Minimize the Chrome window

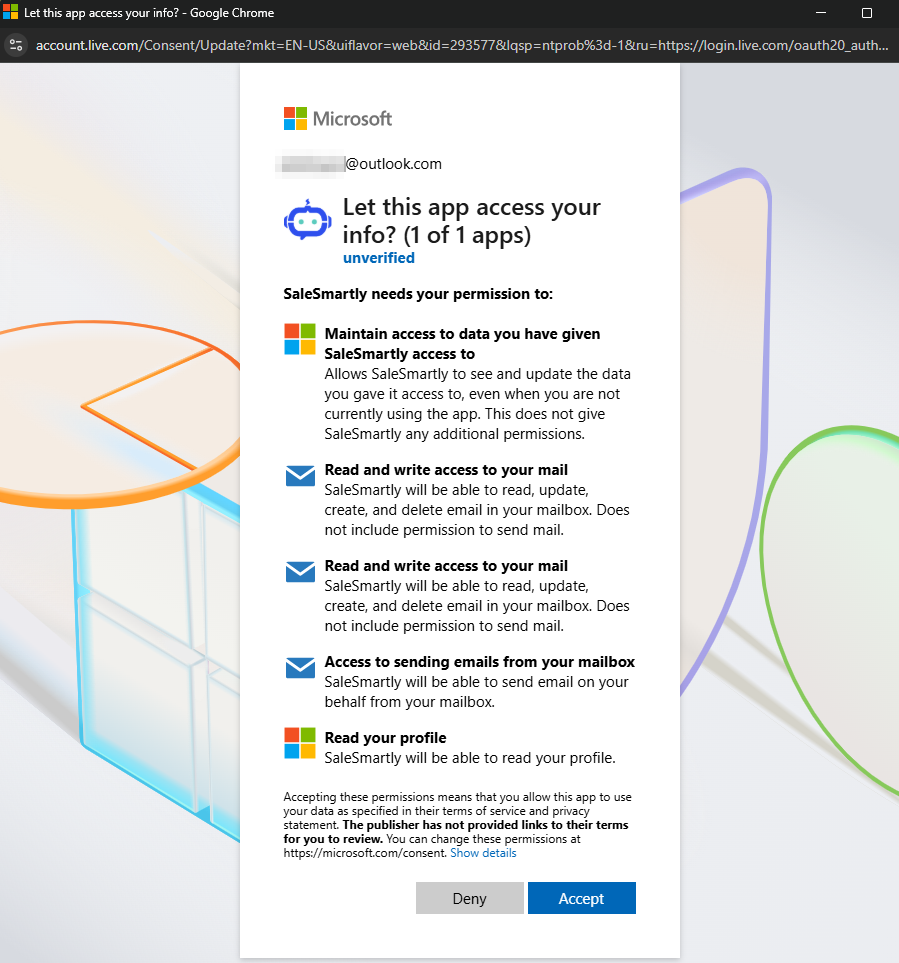pyautogui.click(x=820, y=13)
